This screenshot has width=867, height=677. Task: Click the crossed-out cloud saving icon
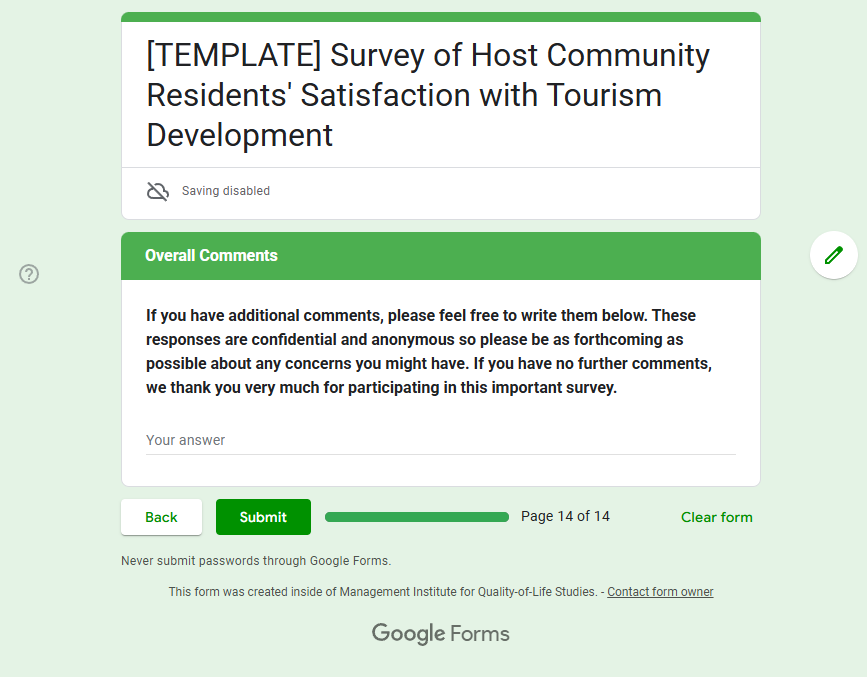click(158, 191)
